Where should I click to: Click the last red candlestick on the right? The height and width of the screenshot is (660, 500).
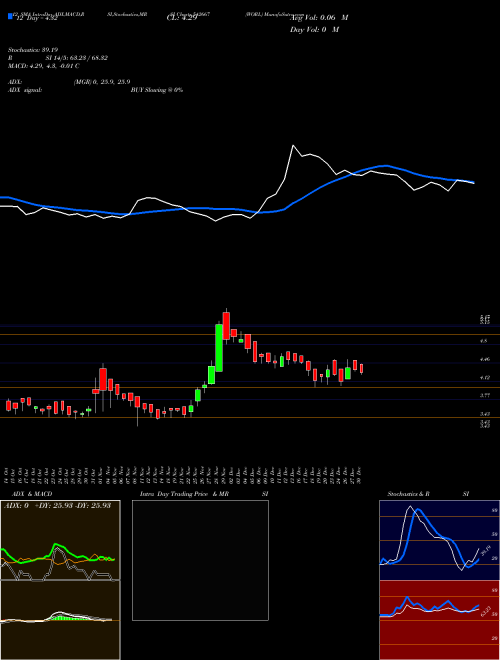pos(361,369)
